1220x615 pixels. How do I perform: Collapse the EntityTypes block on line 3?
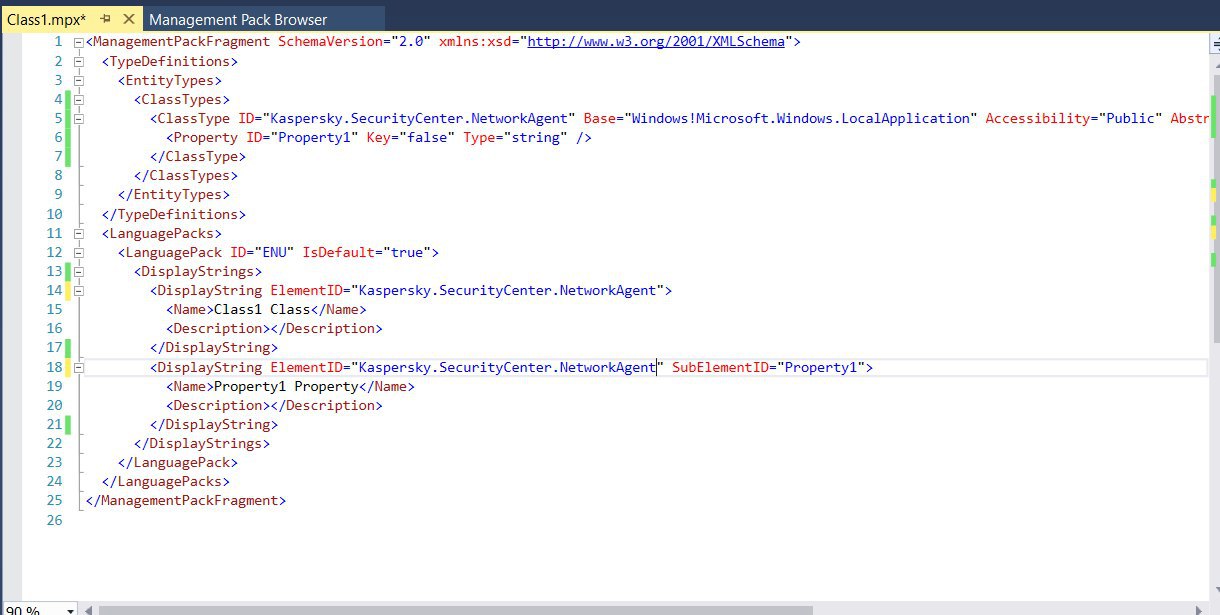tap(79, 80)
